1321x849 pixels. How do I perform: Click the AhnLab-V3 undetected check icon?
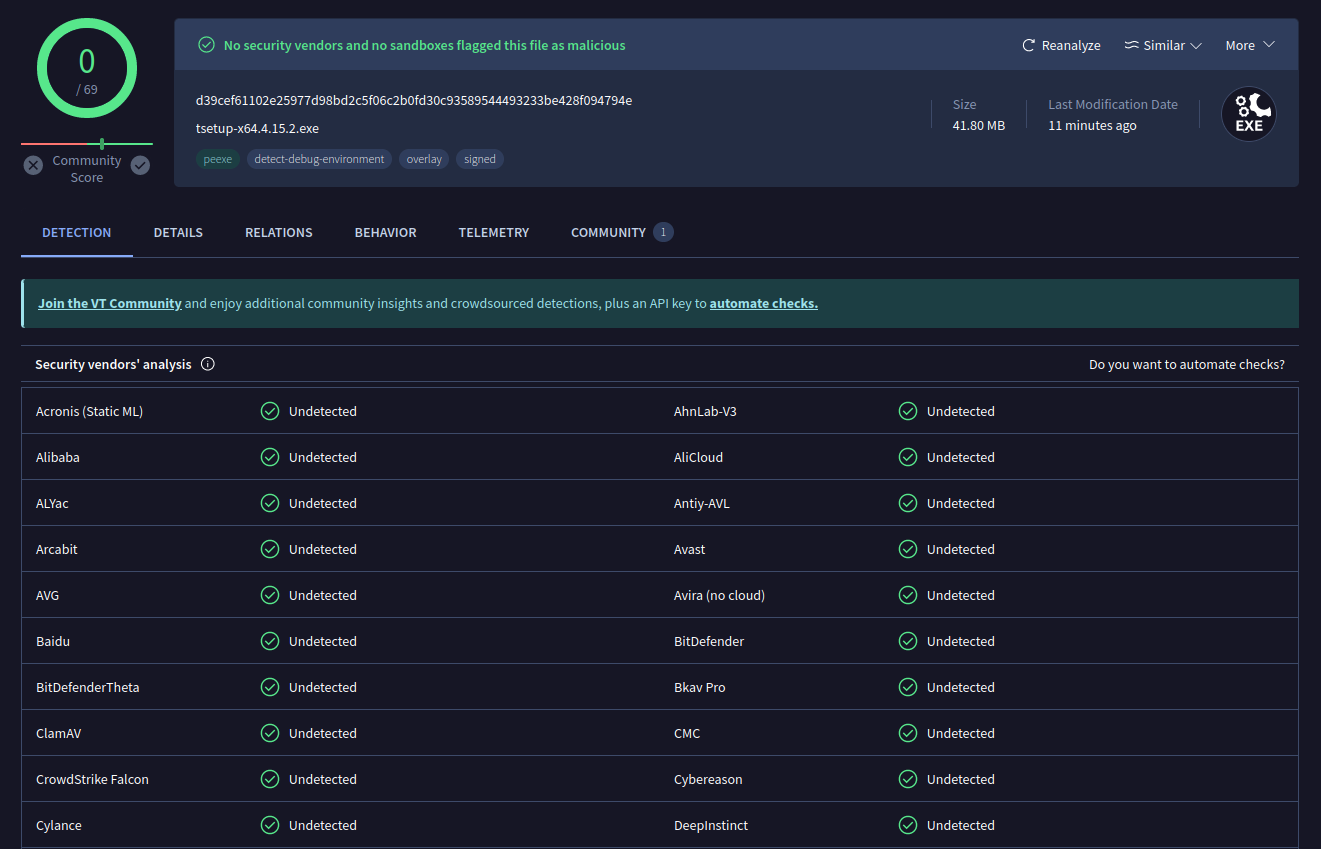coord(908,411)
